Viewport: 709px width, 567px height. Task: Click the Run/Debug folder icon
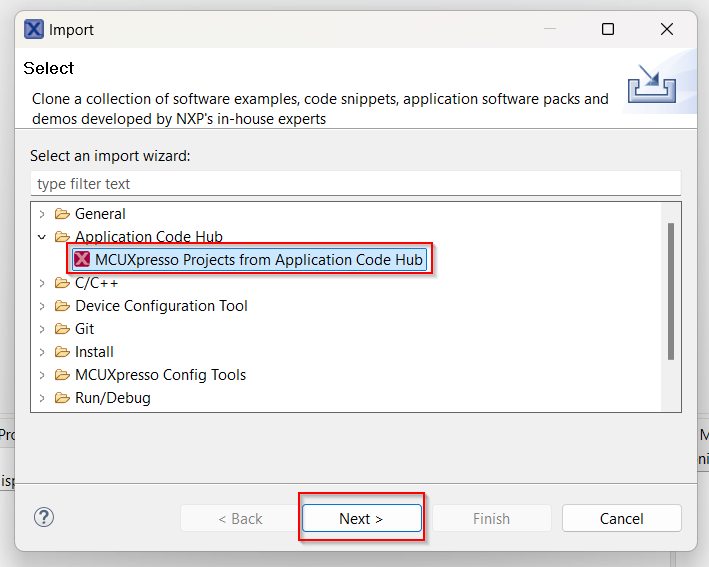[x=62, y=397]
